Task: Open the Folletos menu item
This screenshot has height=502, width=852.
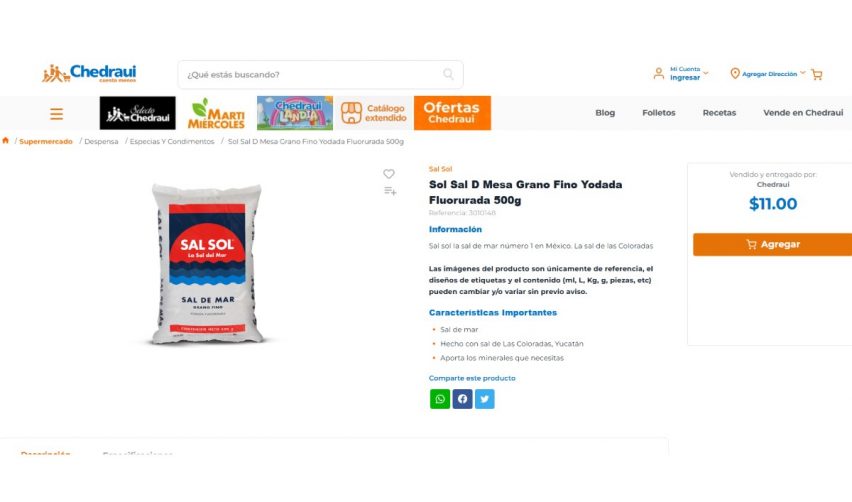Action: (x=659, y=112)
